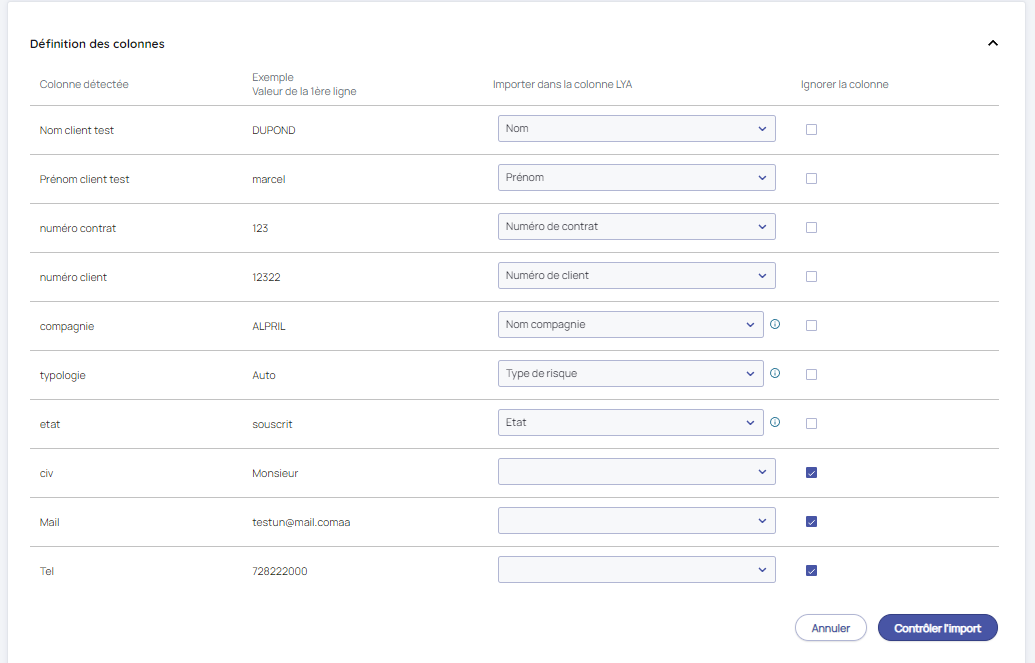Uncheck the ignore checkbox for Tel row
1035x663 pixels.
(811, 570)
